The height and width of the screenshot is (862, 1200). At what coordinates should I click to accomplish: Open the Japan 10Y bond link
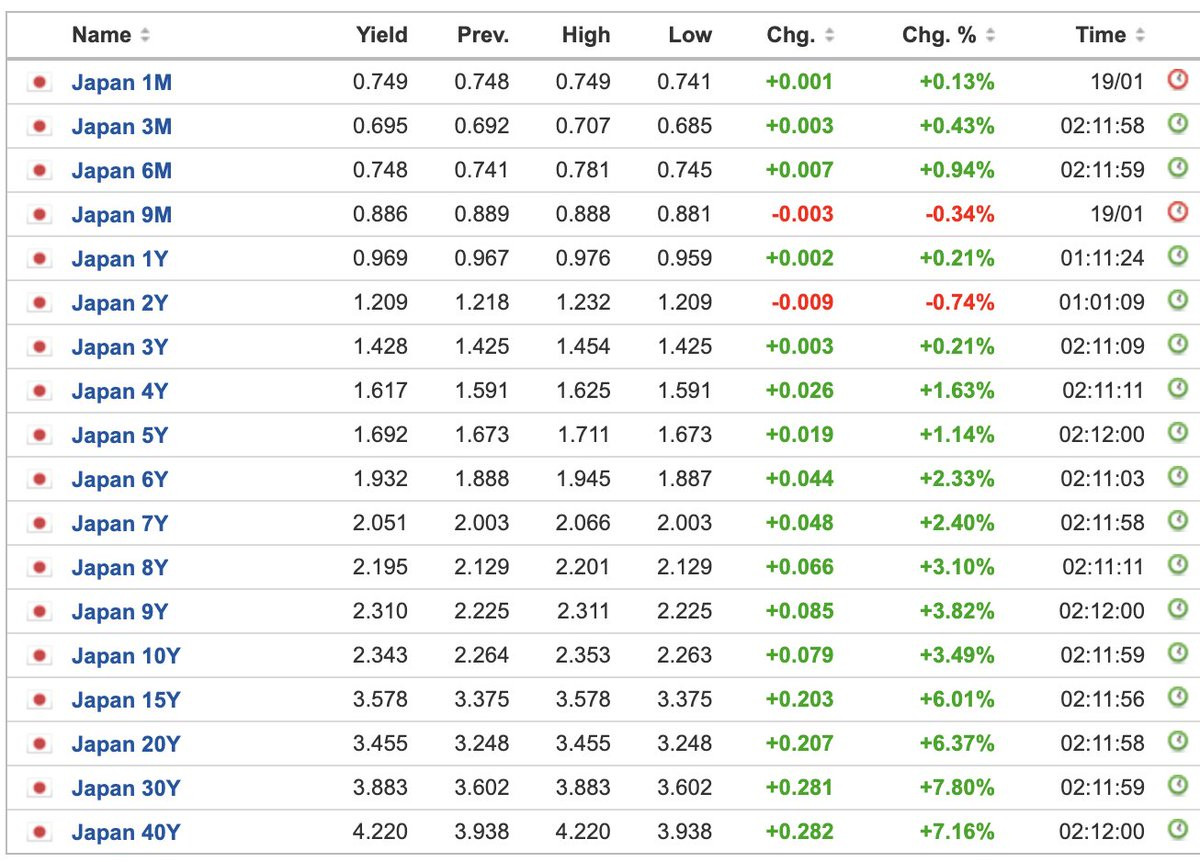(x=126, y=656)
